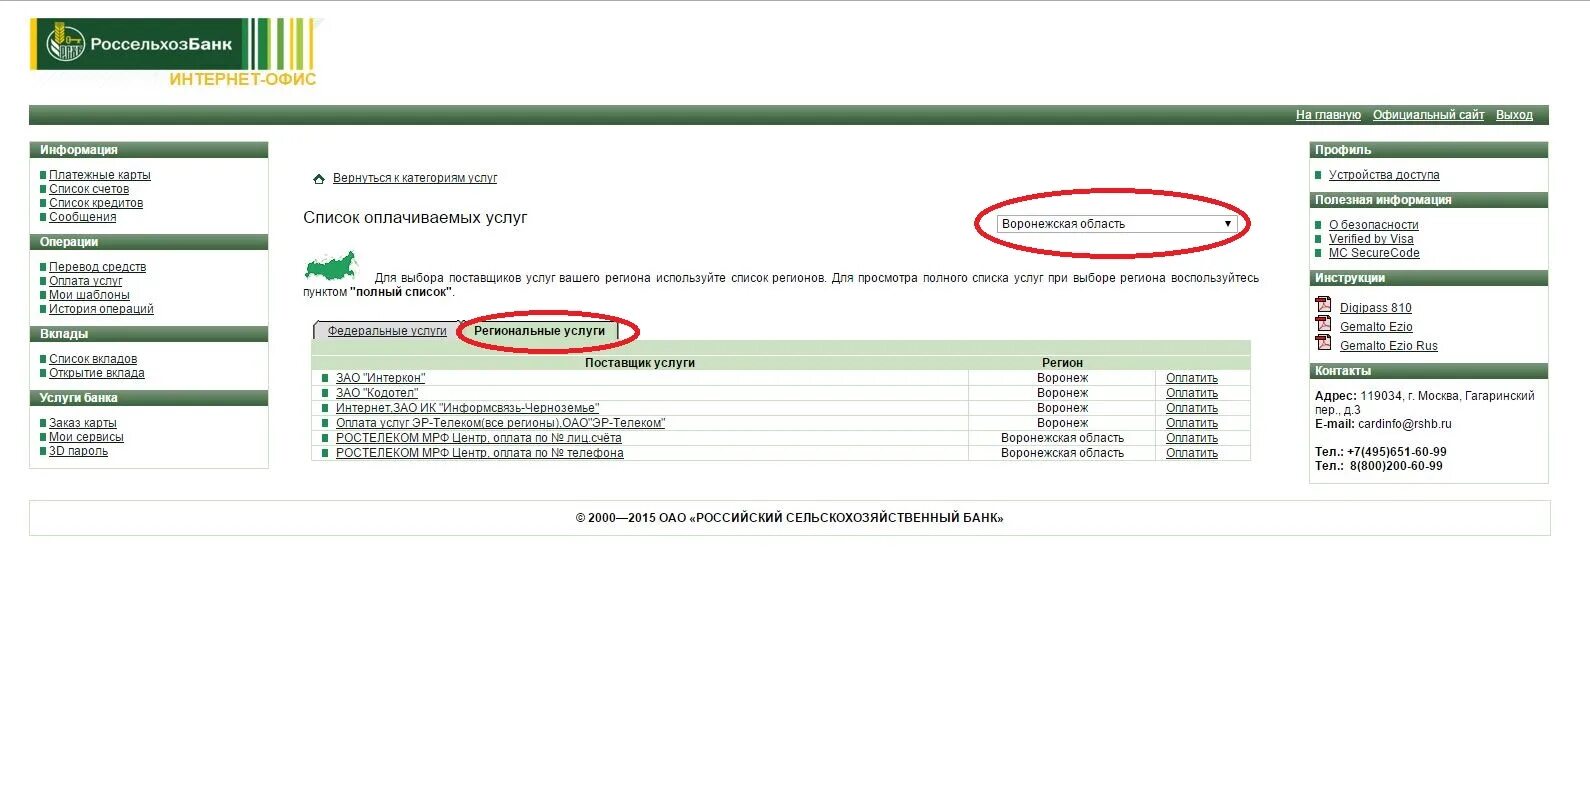This screenshot has height=800, width=1590.
Task: Open 'РОСТЕЛЕКОМ МРФ Центр, оплата по № телефона'
Action: (x=480, y=453)
